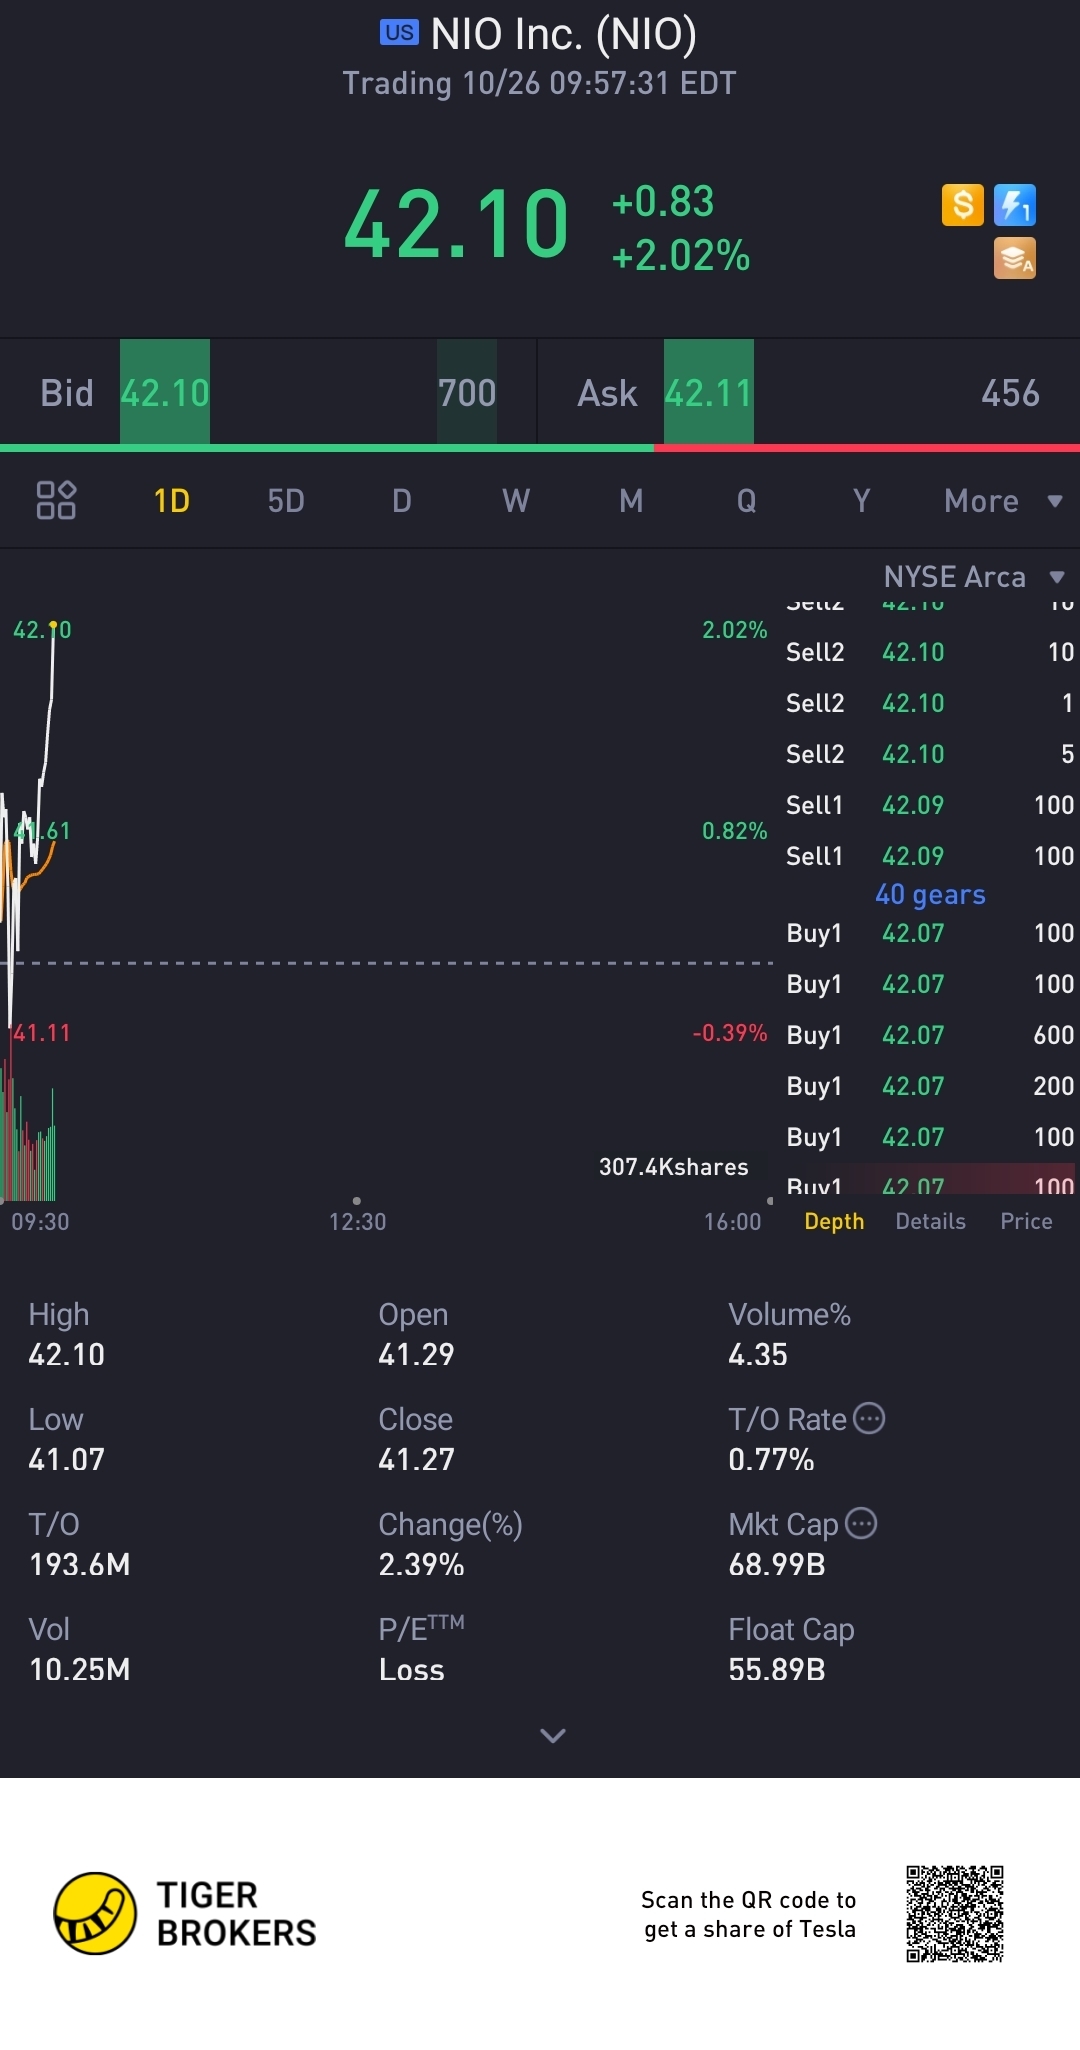This screenshot has width=1080, height=2050.
Task: Tap the Ask price 42.11
Action: (709, 393)
